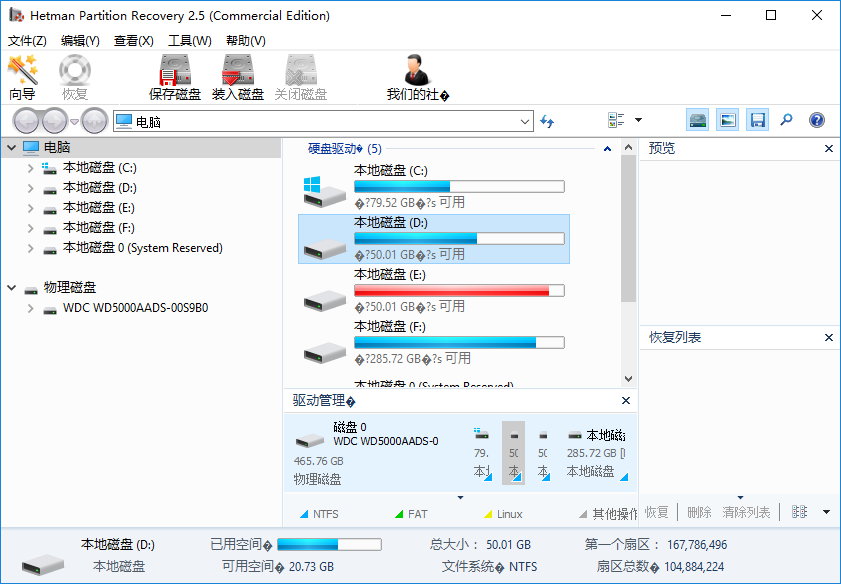Select the F: drive icon in list
841x584 pixels.
pos(324,352)
